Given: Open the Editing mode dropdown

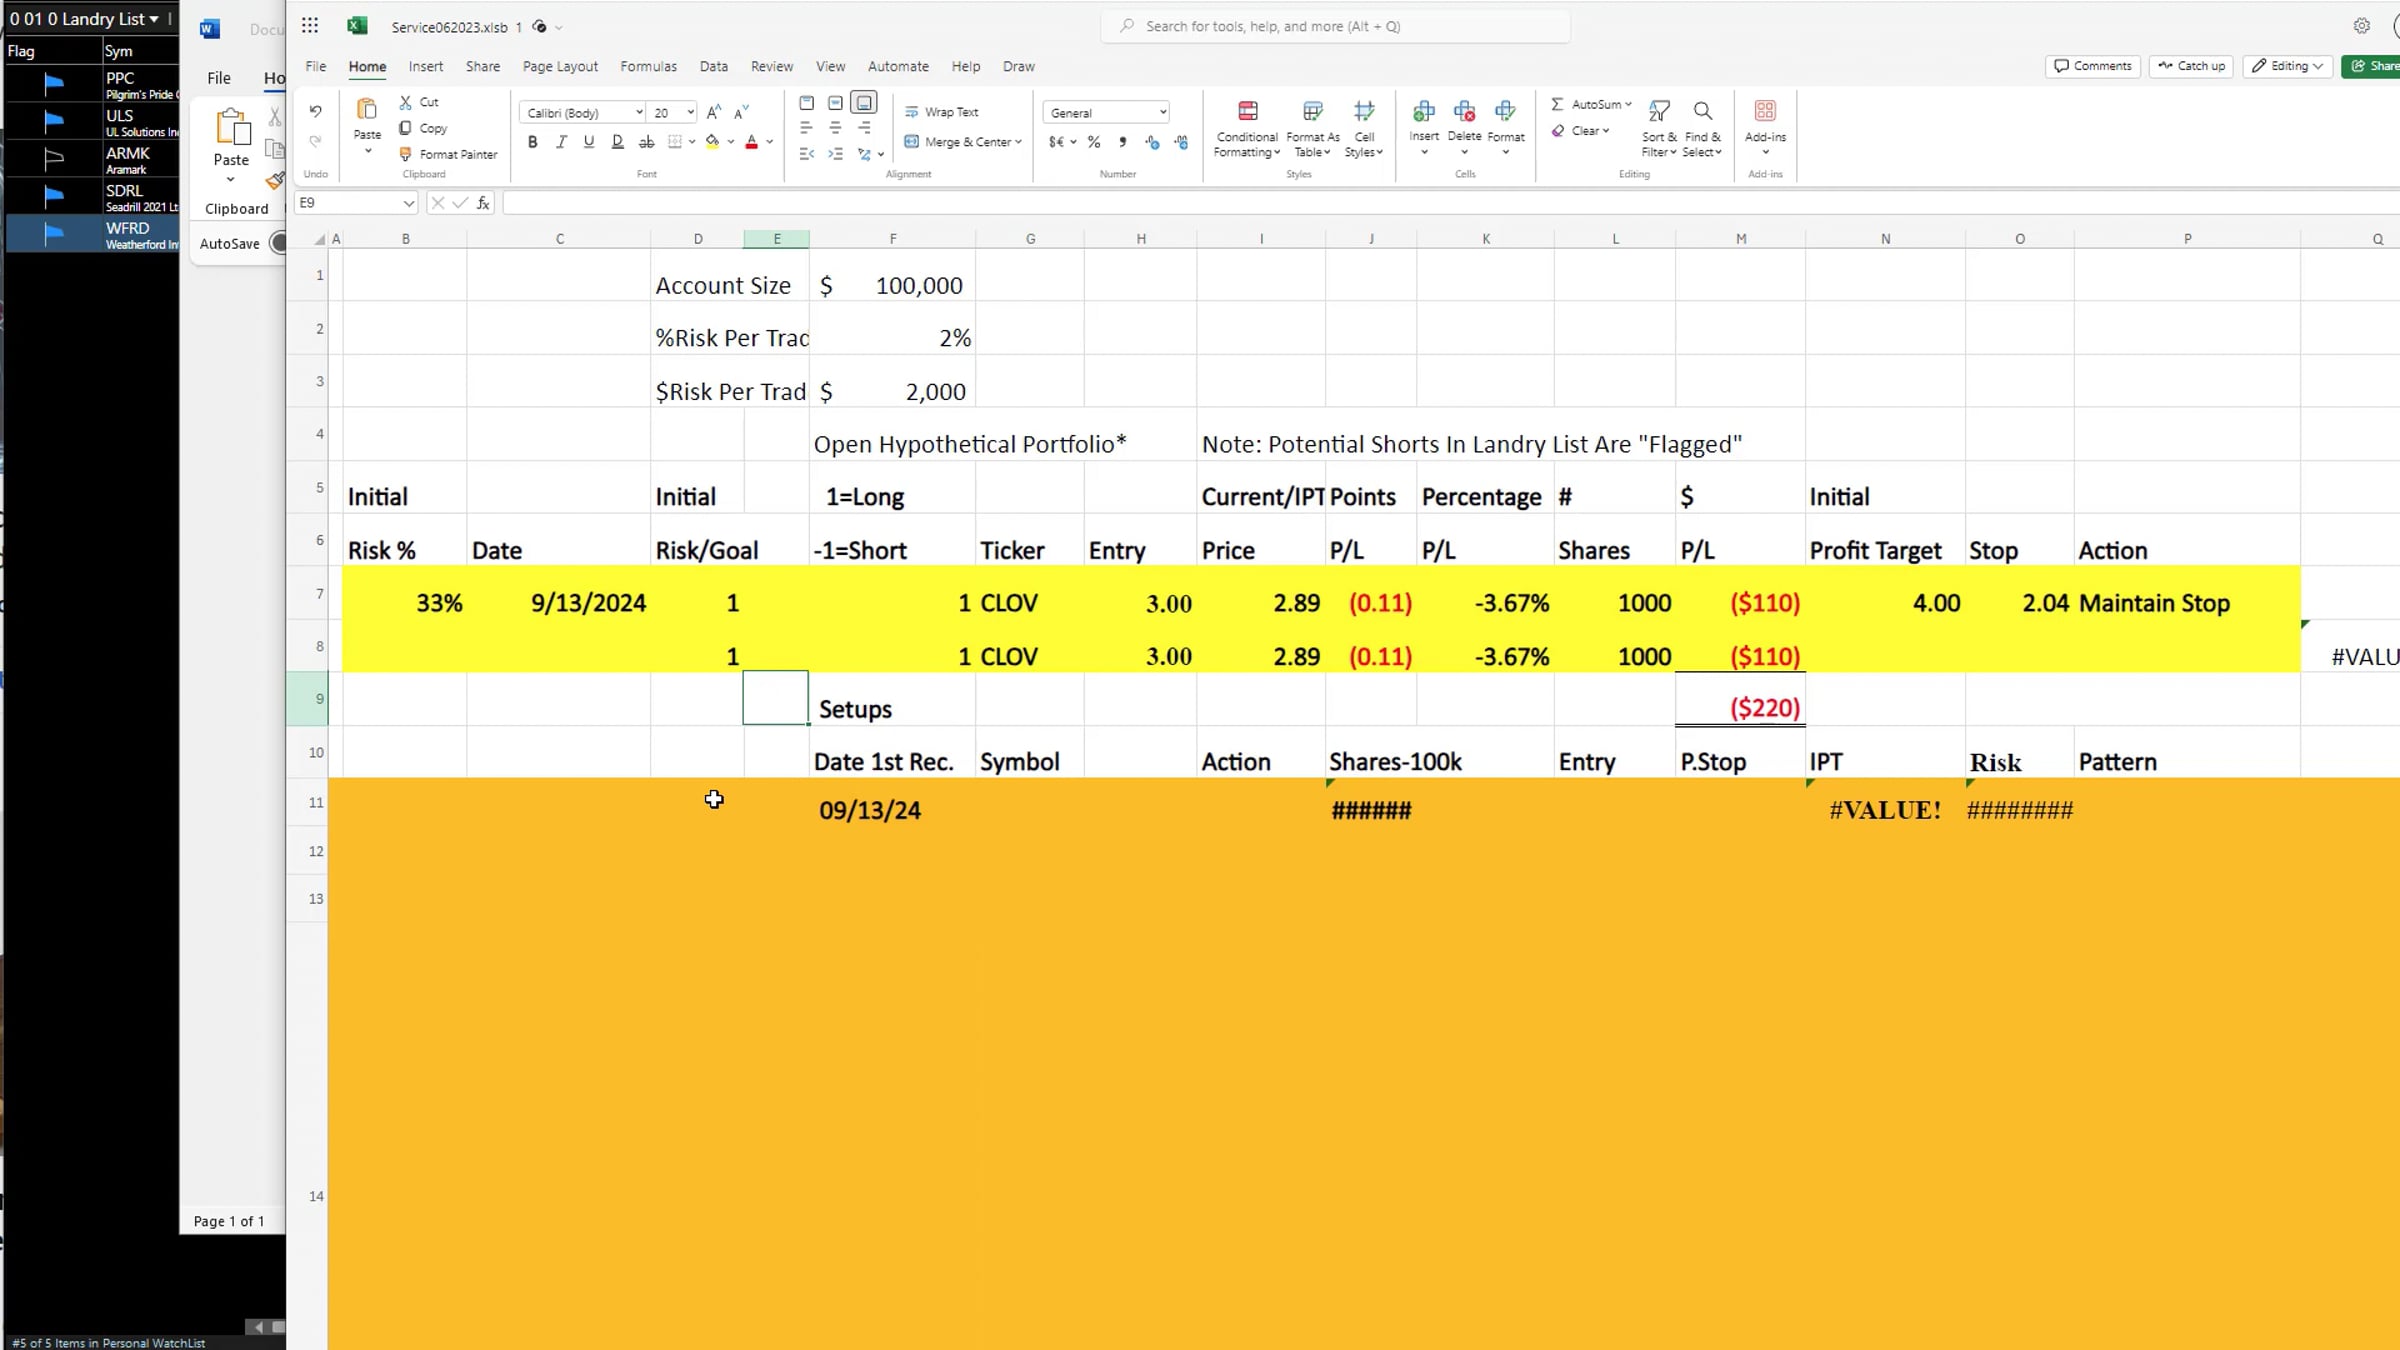Looking at the screenshot, I should click(x=2287, y=66).
